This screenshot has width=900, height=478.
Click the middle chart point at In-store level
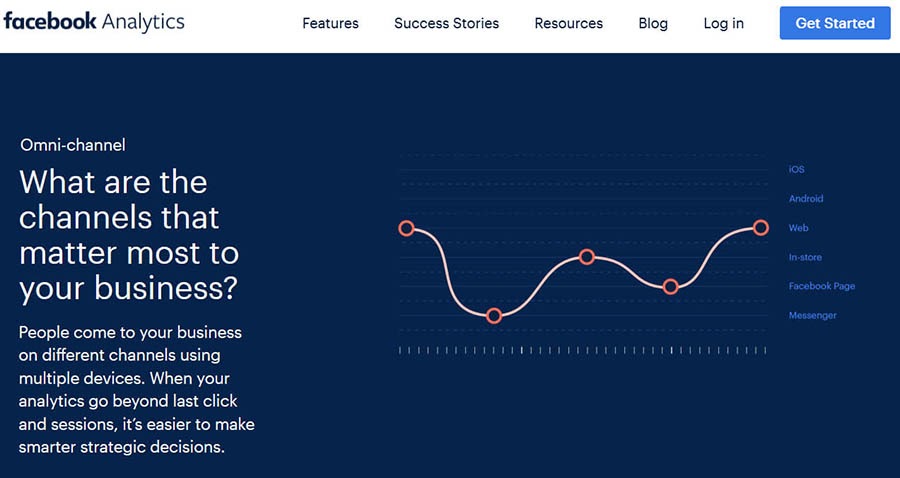click(x=587, y=257)
